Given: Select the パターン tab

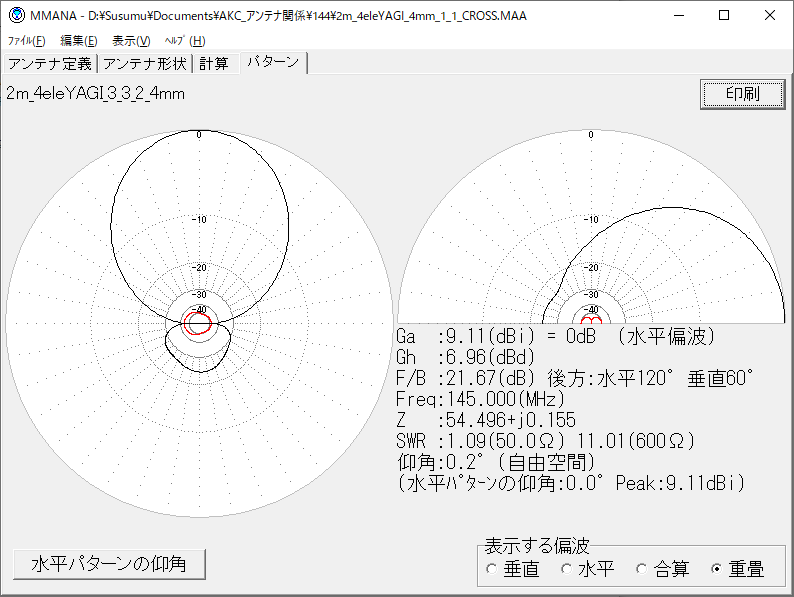Looking at the screenshot, I should click(x=272, y=63).
